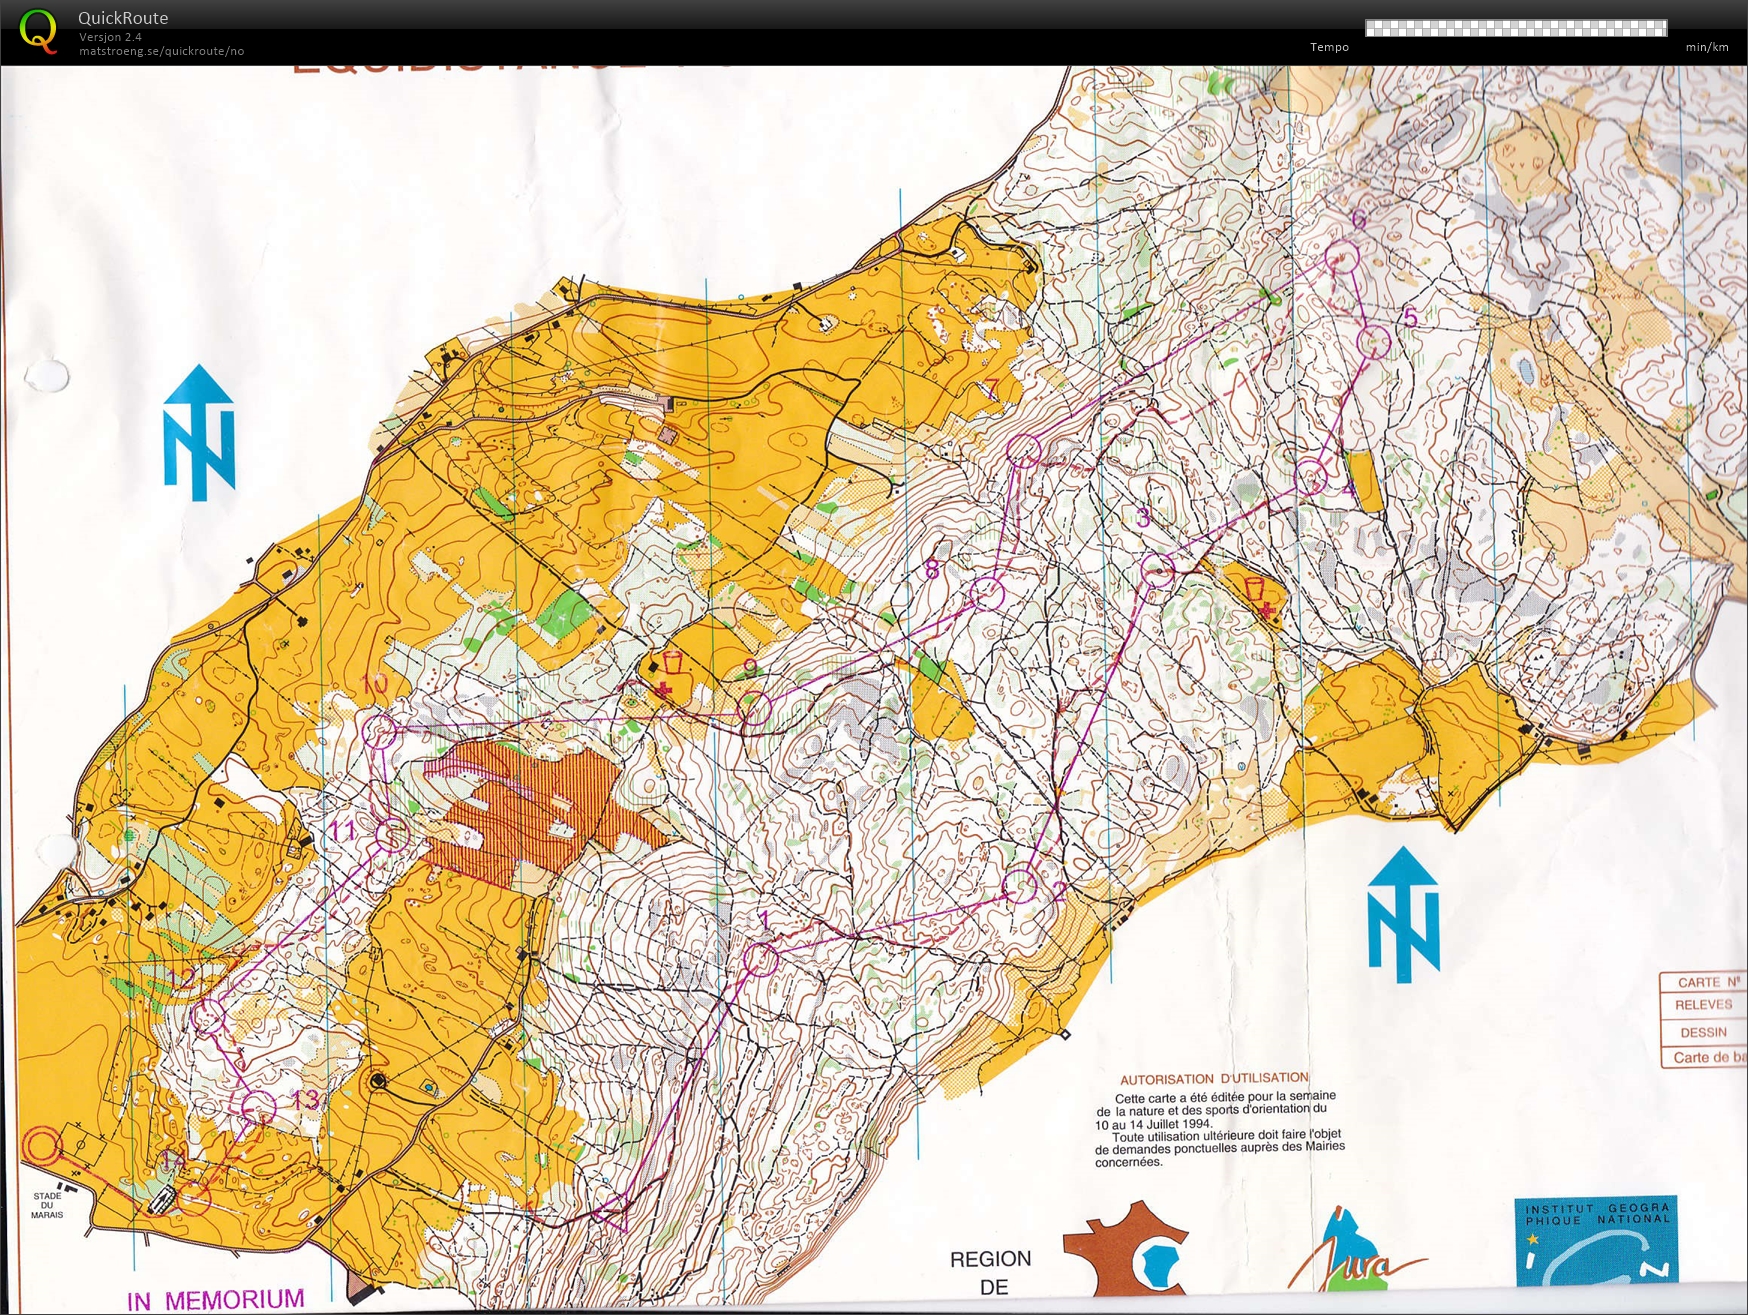Click control circle 7 on the route

pos(1024,451)
